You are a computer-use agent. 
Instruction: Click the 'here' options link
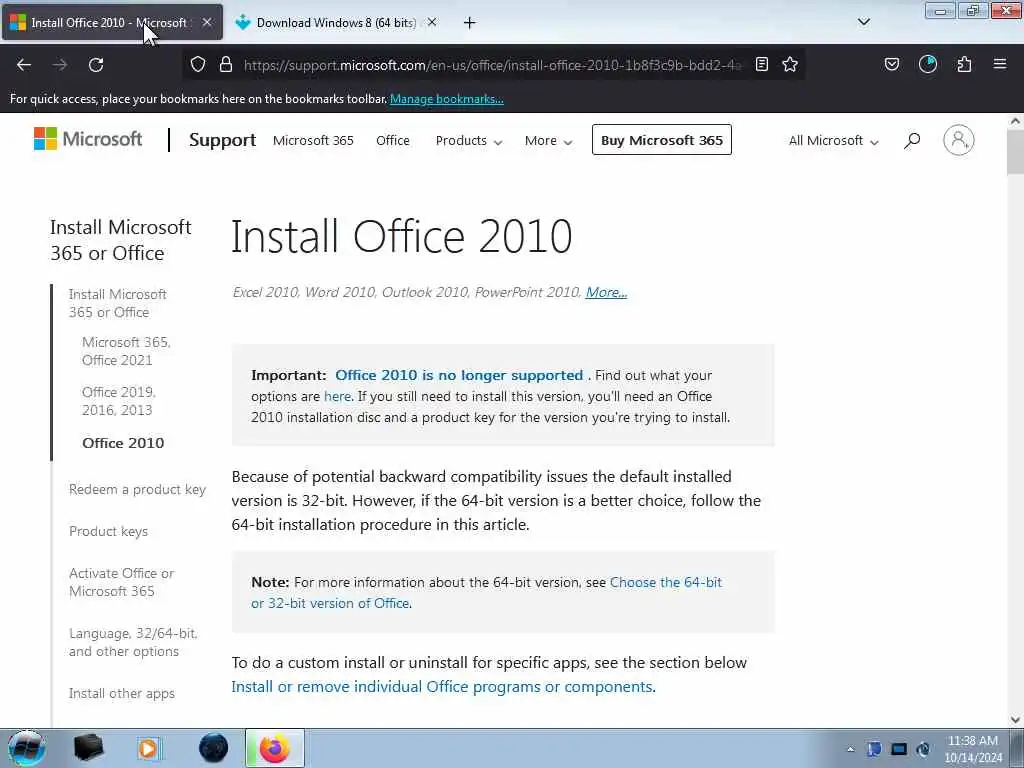click(x=338, y=396)
